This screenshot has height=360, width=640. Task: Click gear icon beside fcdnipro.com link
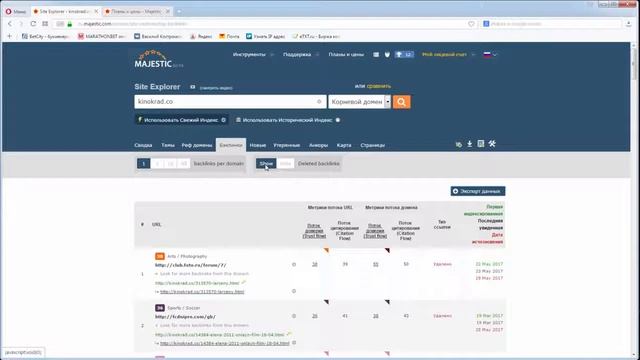(x=294, y=316)
